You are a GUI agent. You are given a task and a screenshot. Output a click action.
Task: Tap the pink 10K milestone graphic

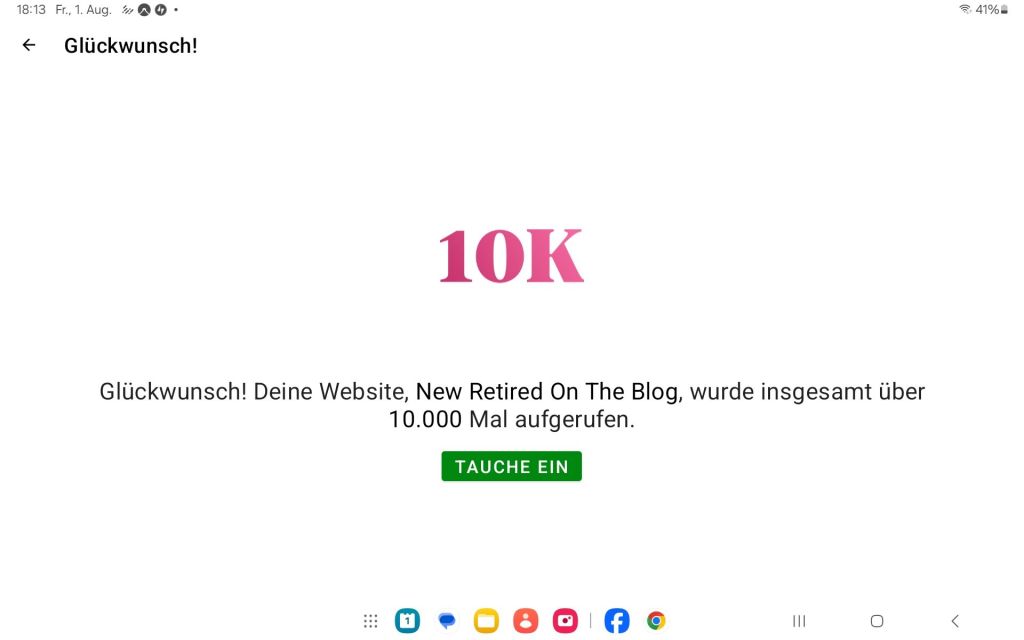511,255
